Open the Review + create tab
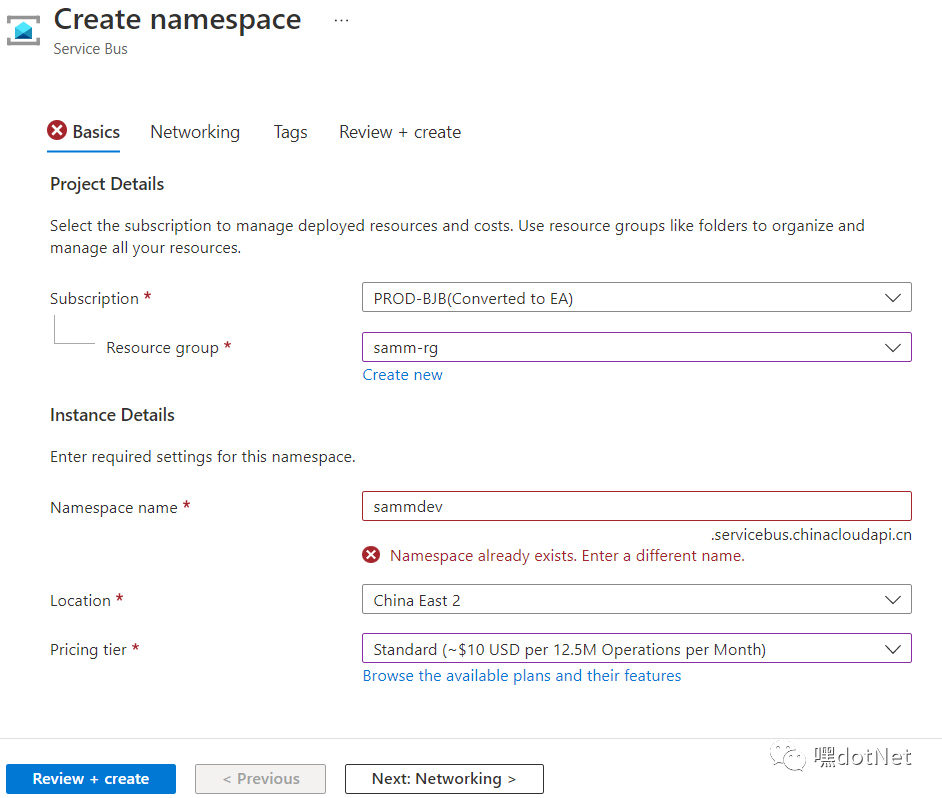This screenshot has height=798, width=942. 400,132
